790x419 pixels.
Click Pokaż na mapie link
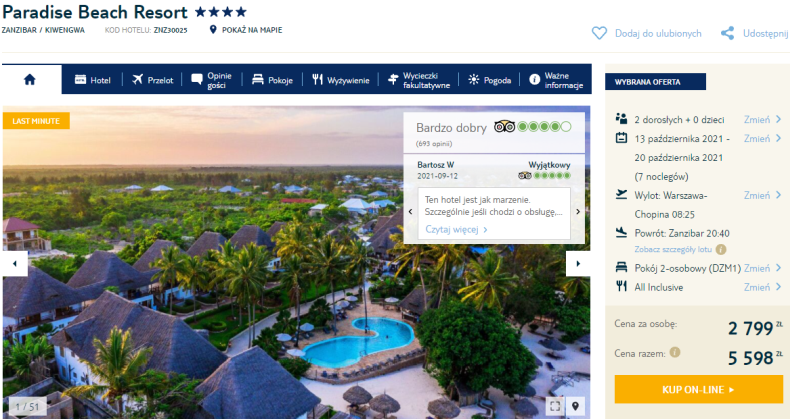pos(246,30)
